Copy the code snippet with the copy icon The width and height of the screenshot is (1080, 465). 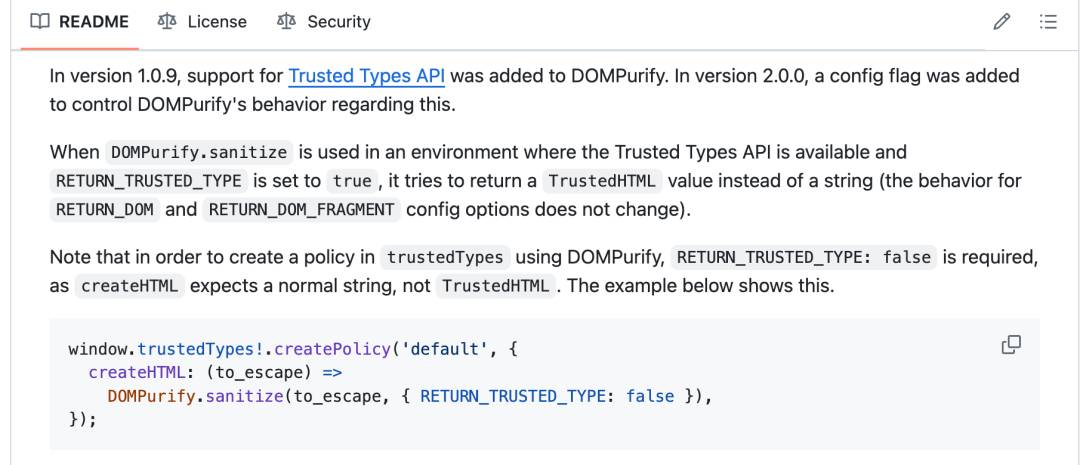(1010, 345)
